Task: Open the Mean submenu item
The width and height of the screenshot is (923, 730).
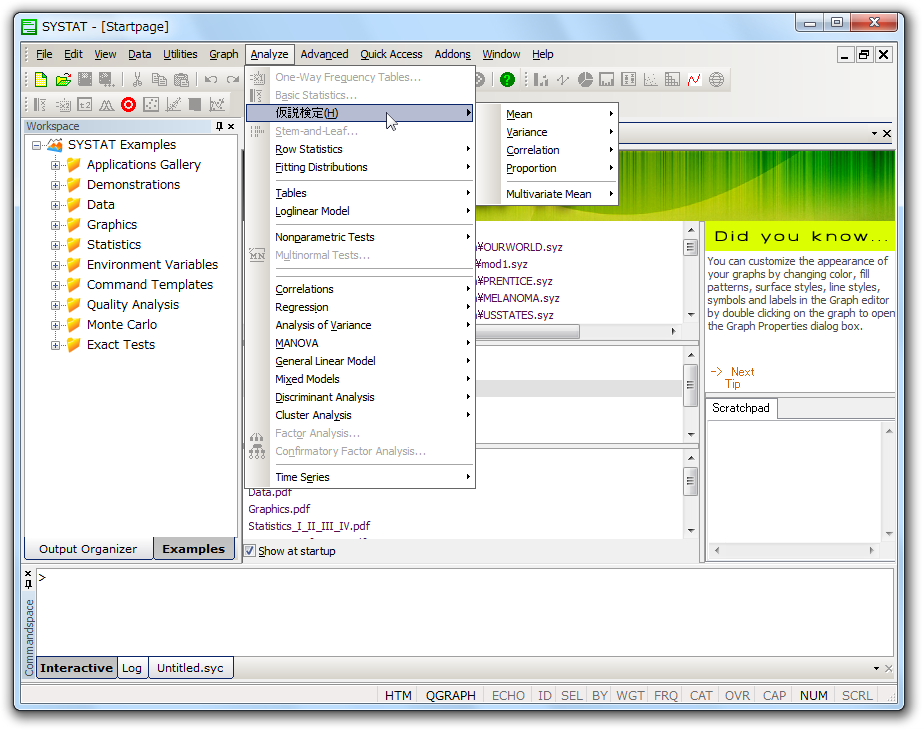Action: (548, 114)
